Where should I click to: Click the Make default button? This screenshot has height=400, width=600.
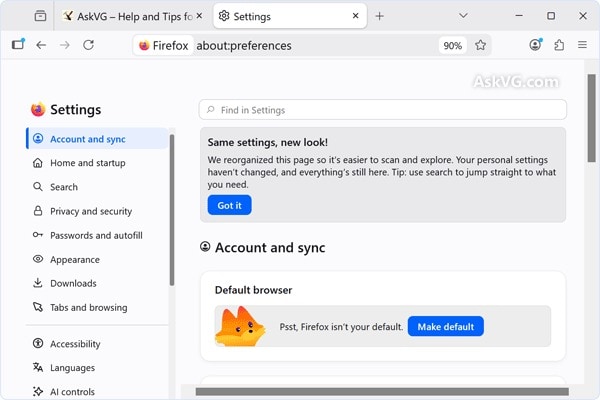point(446,327)
